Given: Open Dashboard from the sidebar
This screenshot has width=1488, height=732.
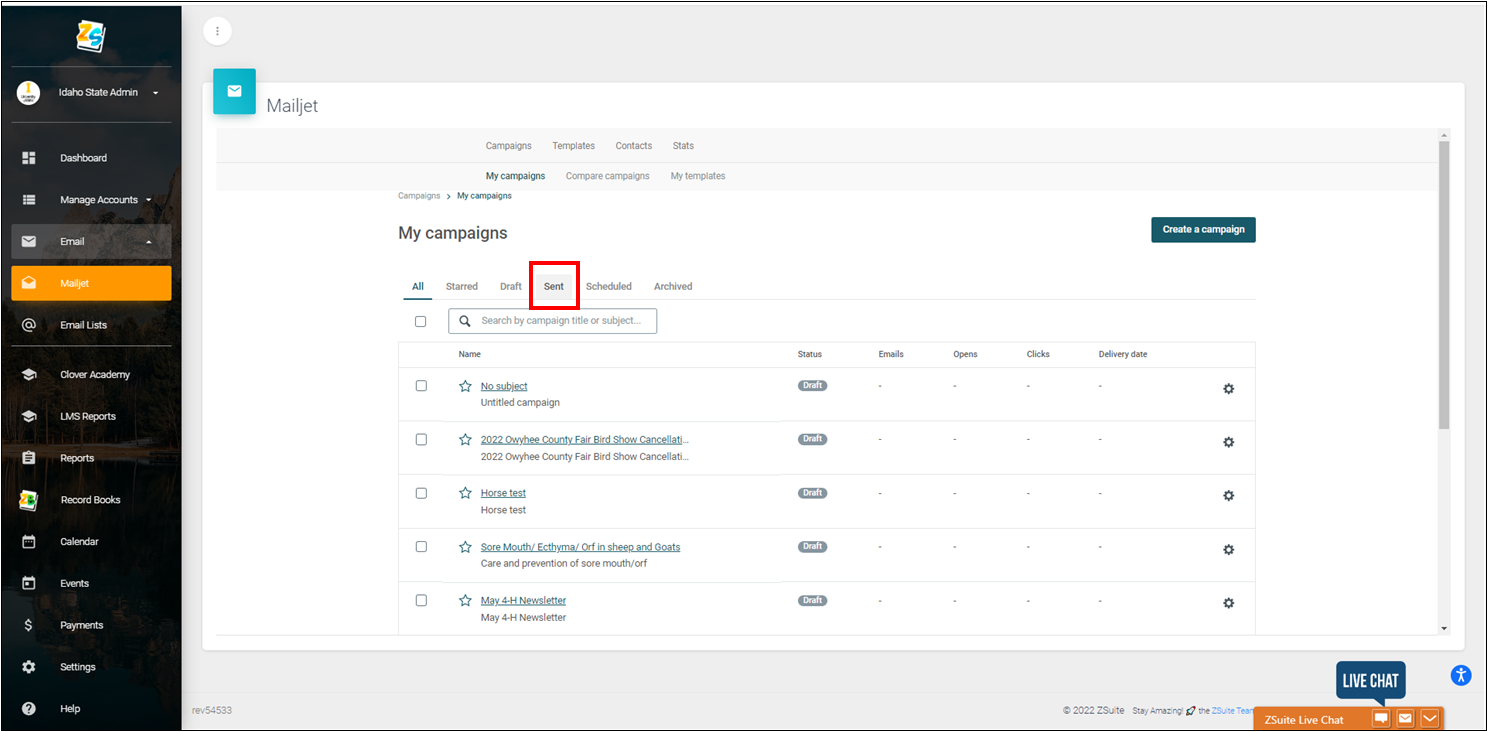Looking at the screenshot, I should pyautogui.click(x=83, y=158).
